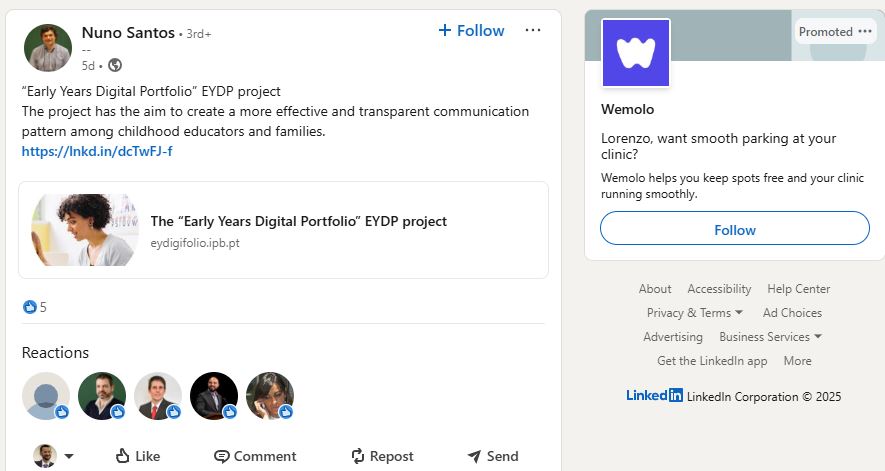The height and width of the screenshot is (471, 885).
Task: Click the Like thumbs-up icon
Action: pos(123,456)
